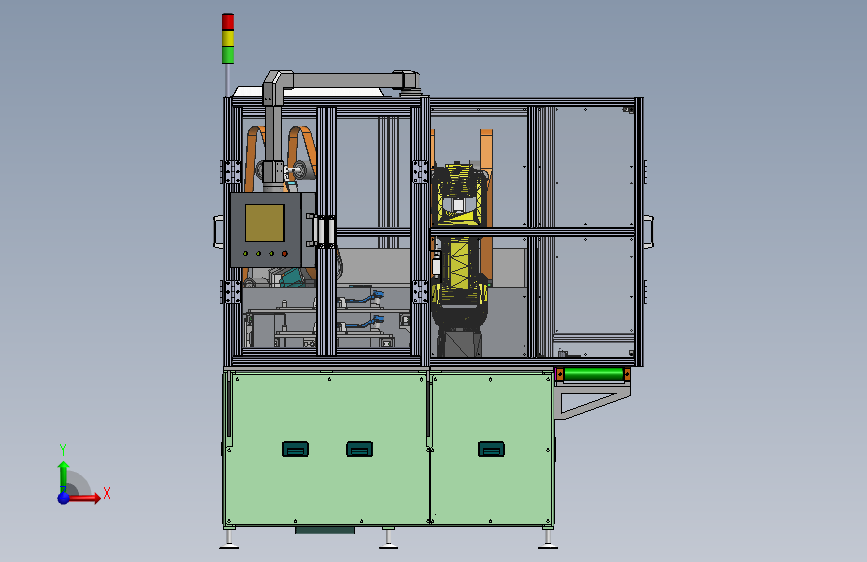The height and width of the screenshot is (562, 867).
Task: Select the middle handle on the green cabinet
Action: [359, 449]
